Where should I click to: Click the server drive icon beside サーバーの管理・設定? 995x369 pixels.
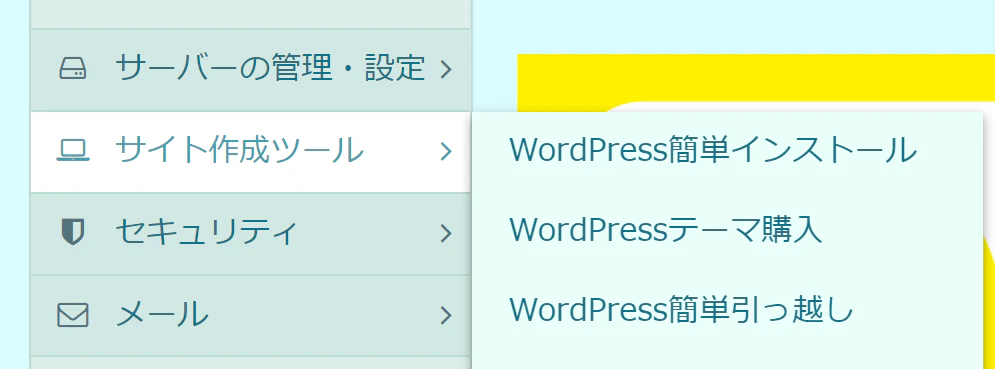[72, 69]
